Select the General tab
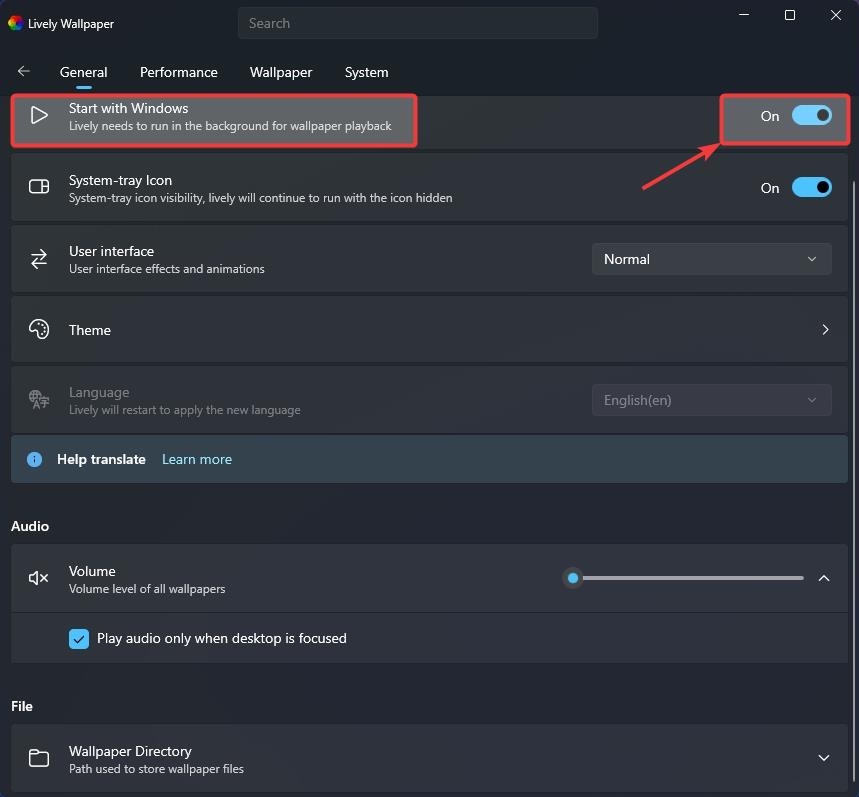The width and height of the screenshot is (859, 797). [84, 72]
